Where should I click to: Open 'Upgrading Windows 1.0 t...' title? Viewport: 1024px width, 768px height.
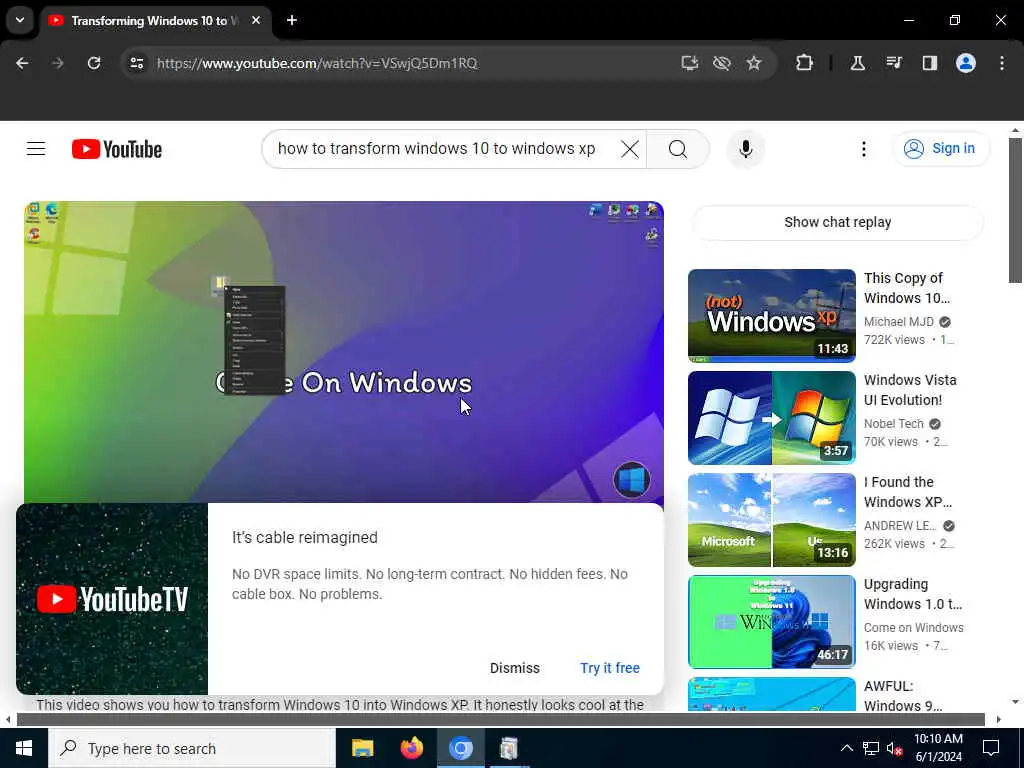click(913, 594)
